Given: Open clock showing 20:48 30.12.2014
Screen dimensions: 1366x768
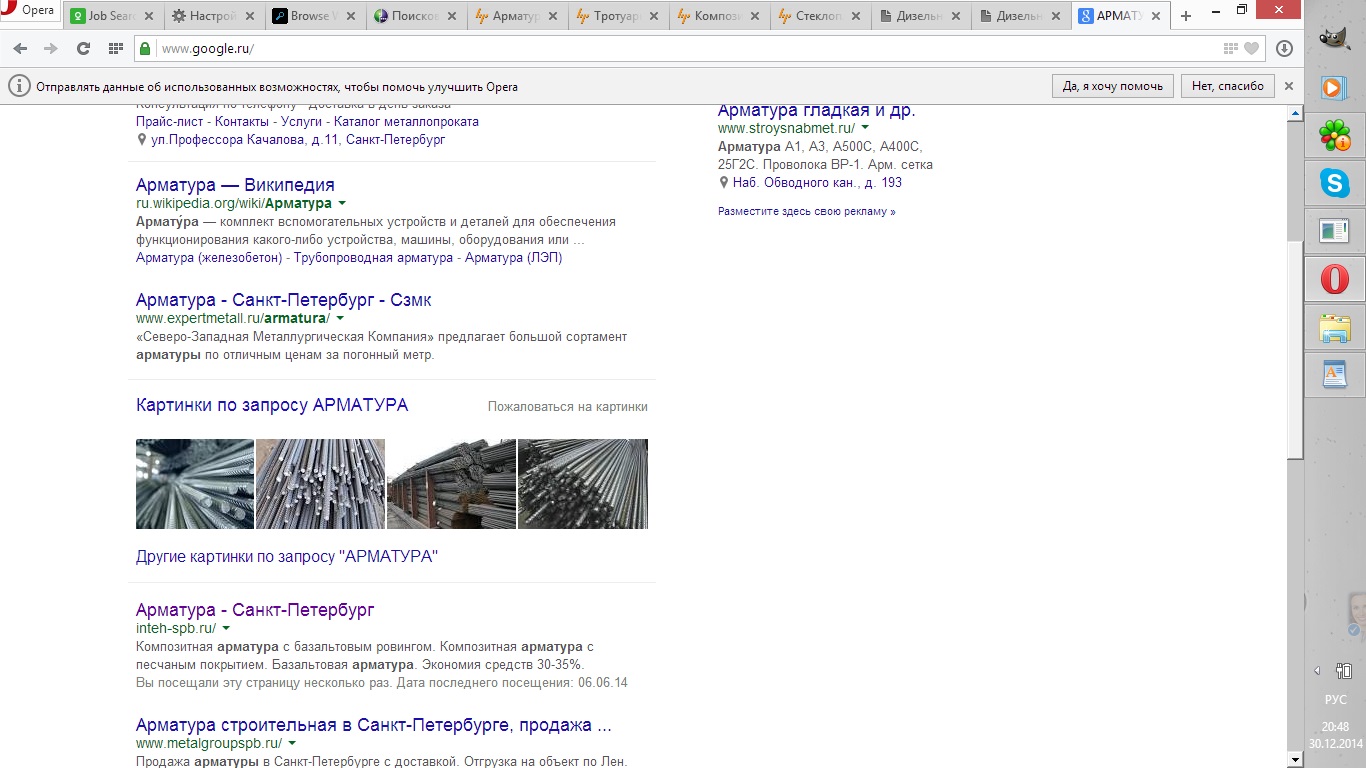Looking at the screenshot, I should click(x=1335, y=735).
